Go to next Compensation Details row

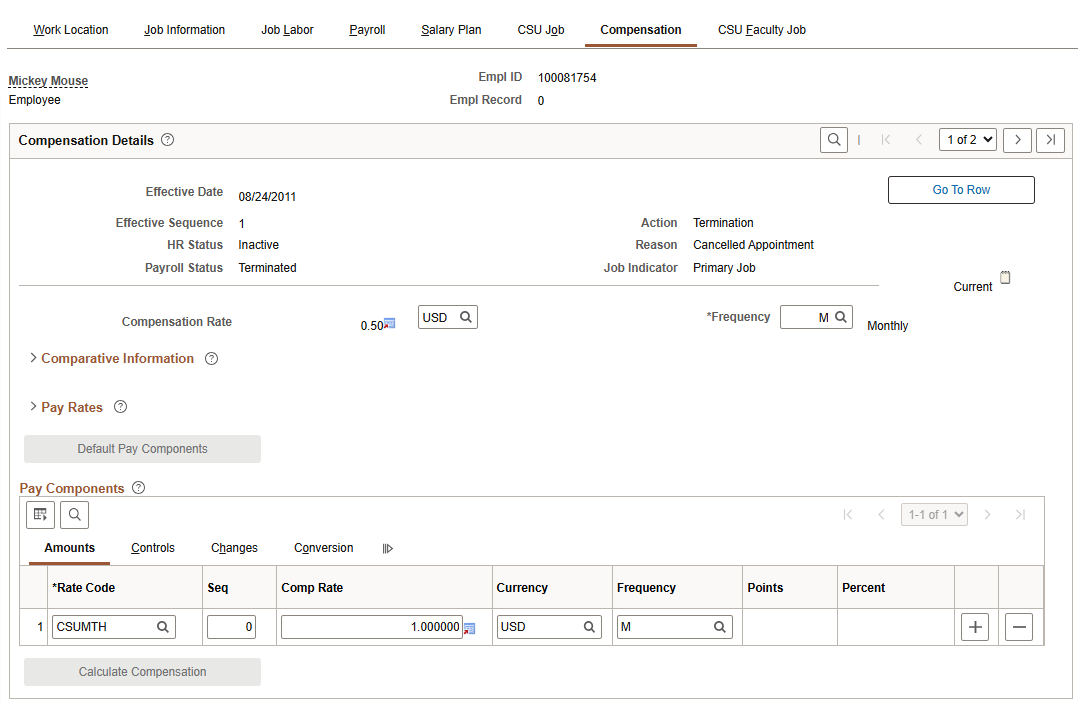coord(1017,140)
